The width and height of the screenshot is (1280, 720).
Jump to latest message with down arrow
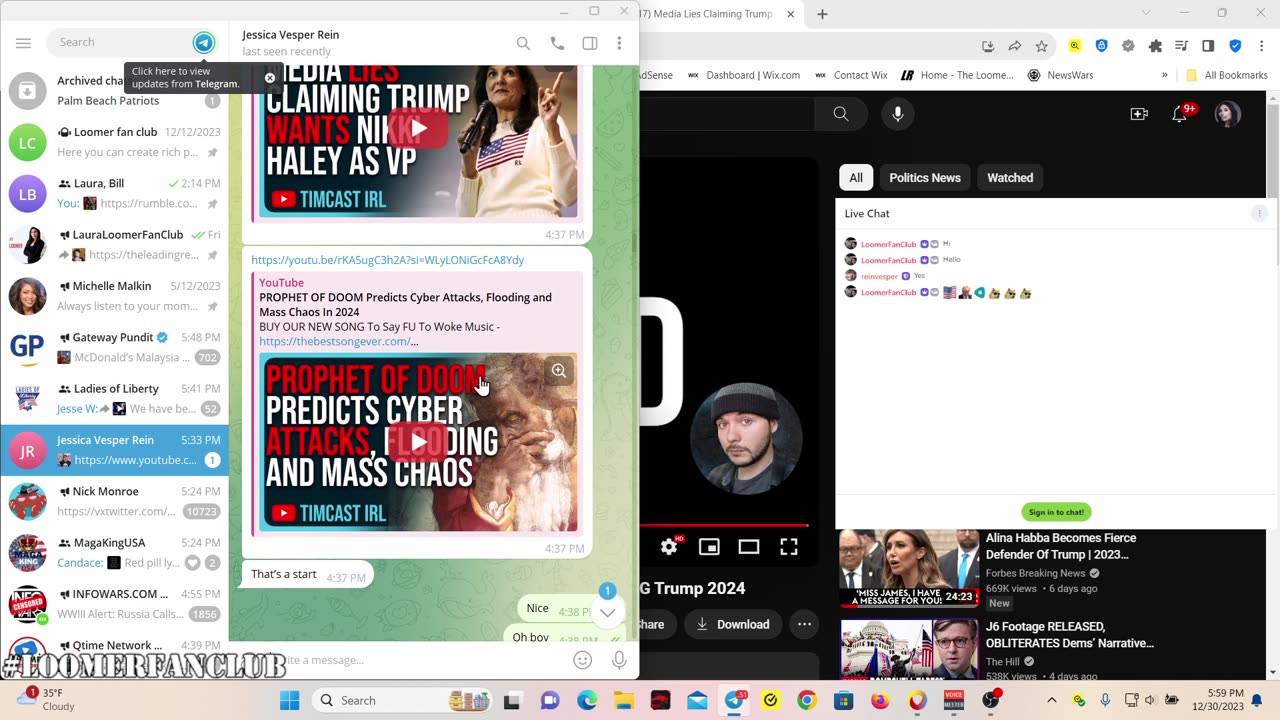607,612
